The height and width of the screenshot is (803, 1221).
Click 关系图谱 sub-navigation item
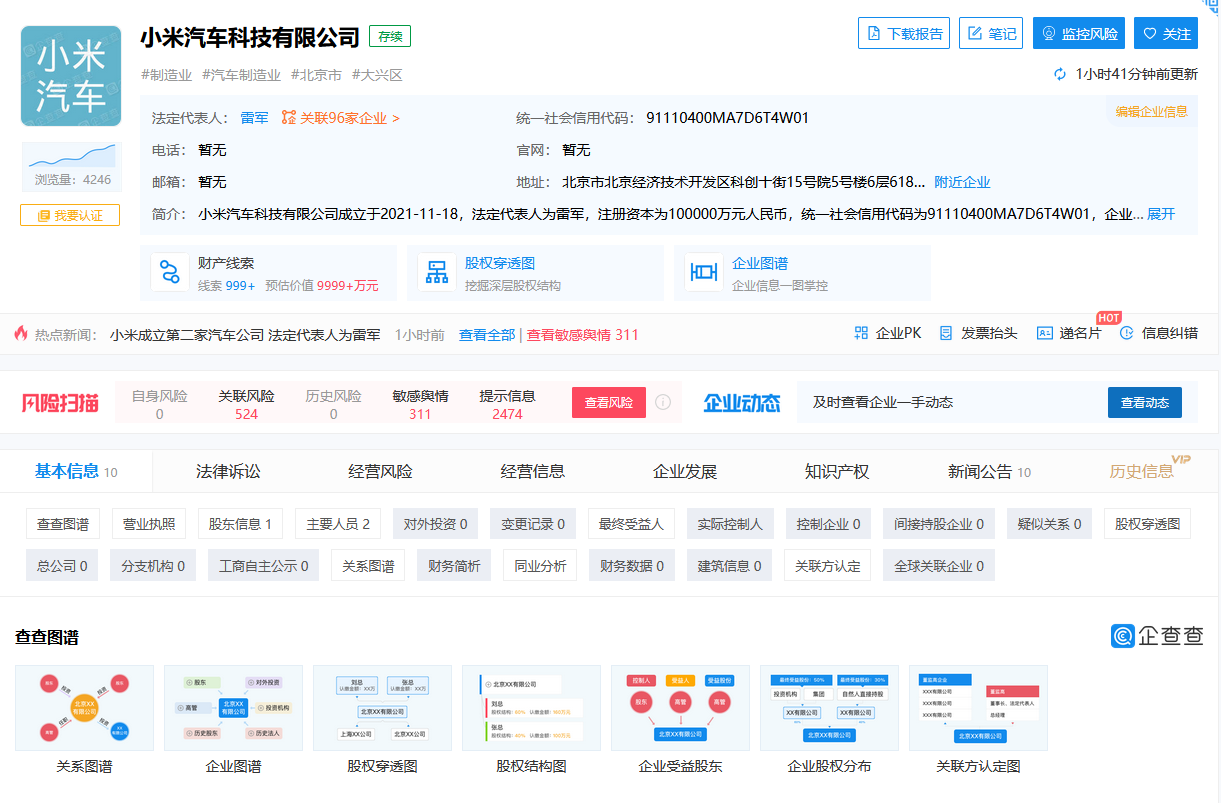(x=368, y=566)
